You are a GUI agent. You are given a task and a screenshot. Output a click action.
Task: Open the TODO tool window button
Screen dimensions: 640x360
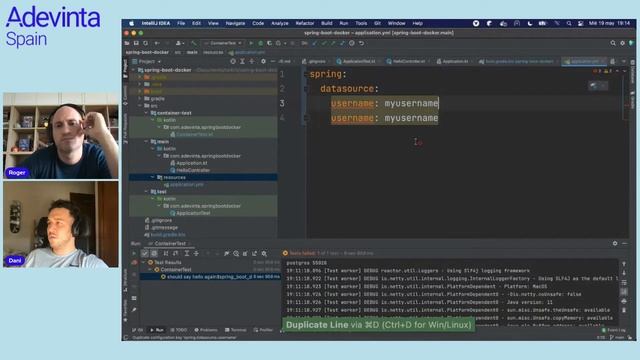coord(178,330)
